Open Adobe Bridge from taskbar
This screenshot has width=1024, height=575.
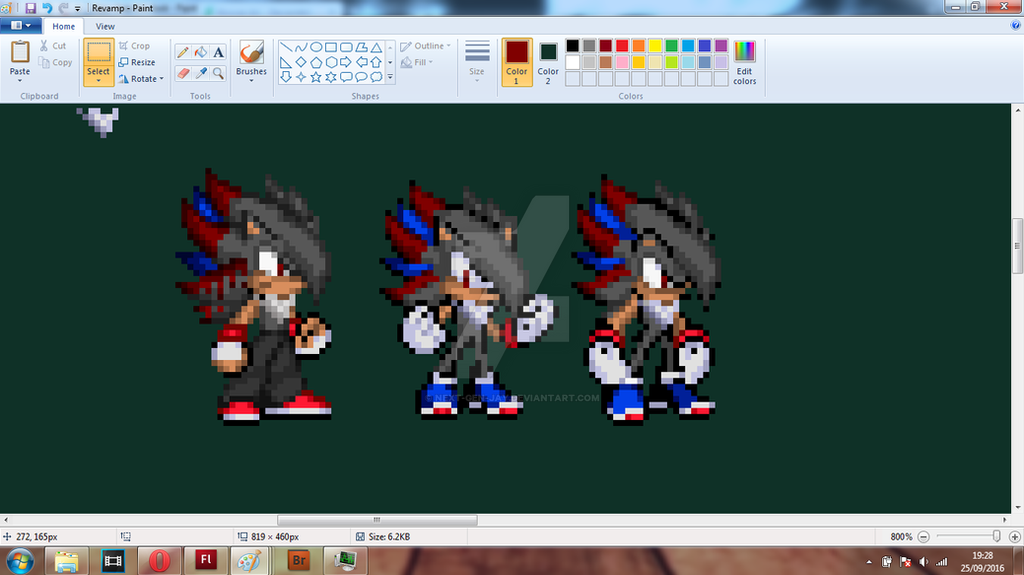click(x=298, y=561)
